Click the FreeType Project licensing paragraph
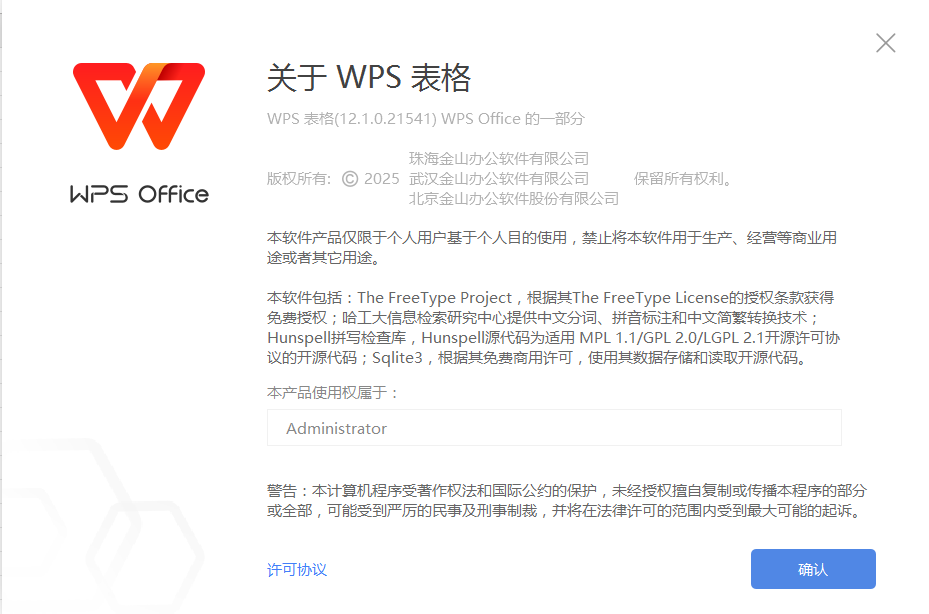This screenshot has width=929, height=614. pyautogui.click(x=553, y=328)
